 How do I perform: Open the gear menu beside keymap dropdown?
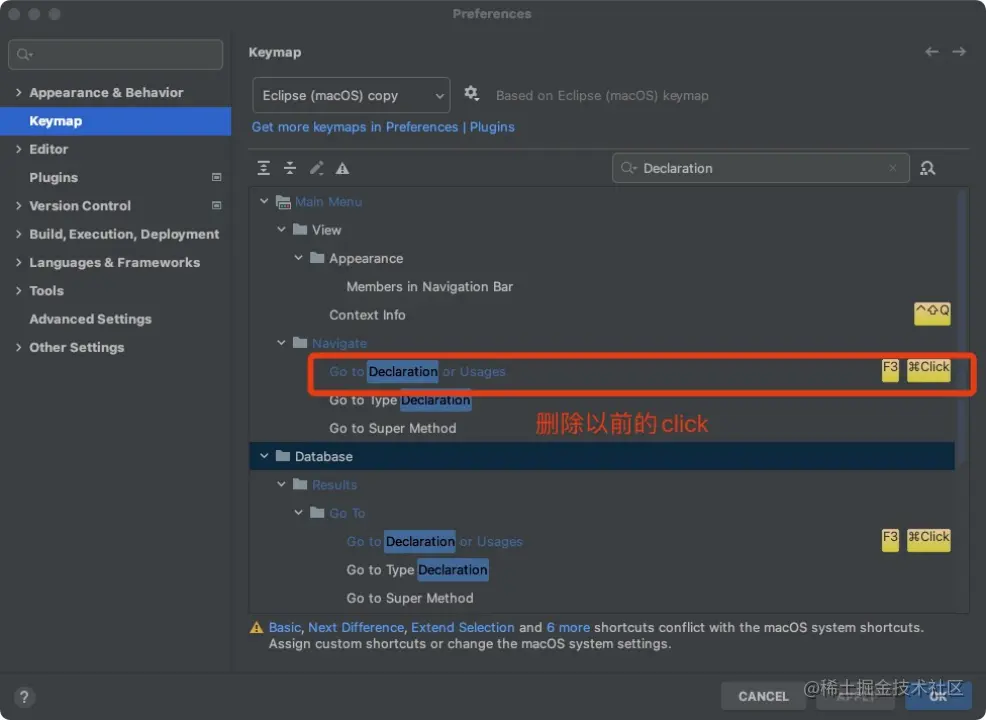471,94
